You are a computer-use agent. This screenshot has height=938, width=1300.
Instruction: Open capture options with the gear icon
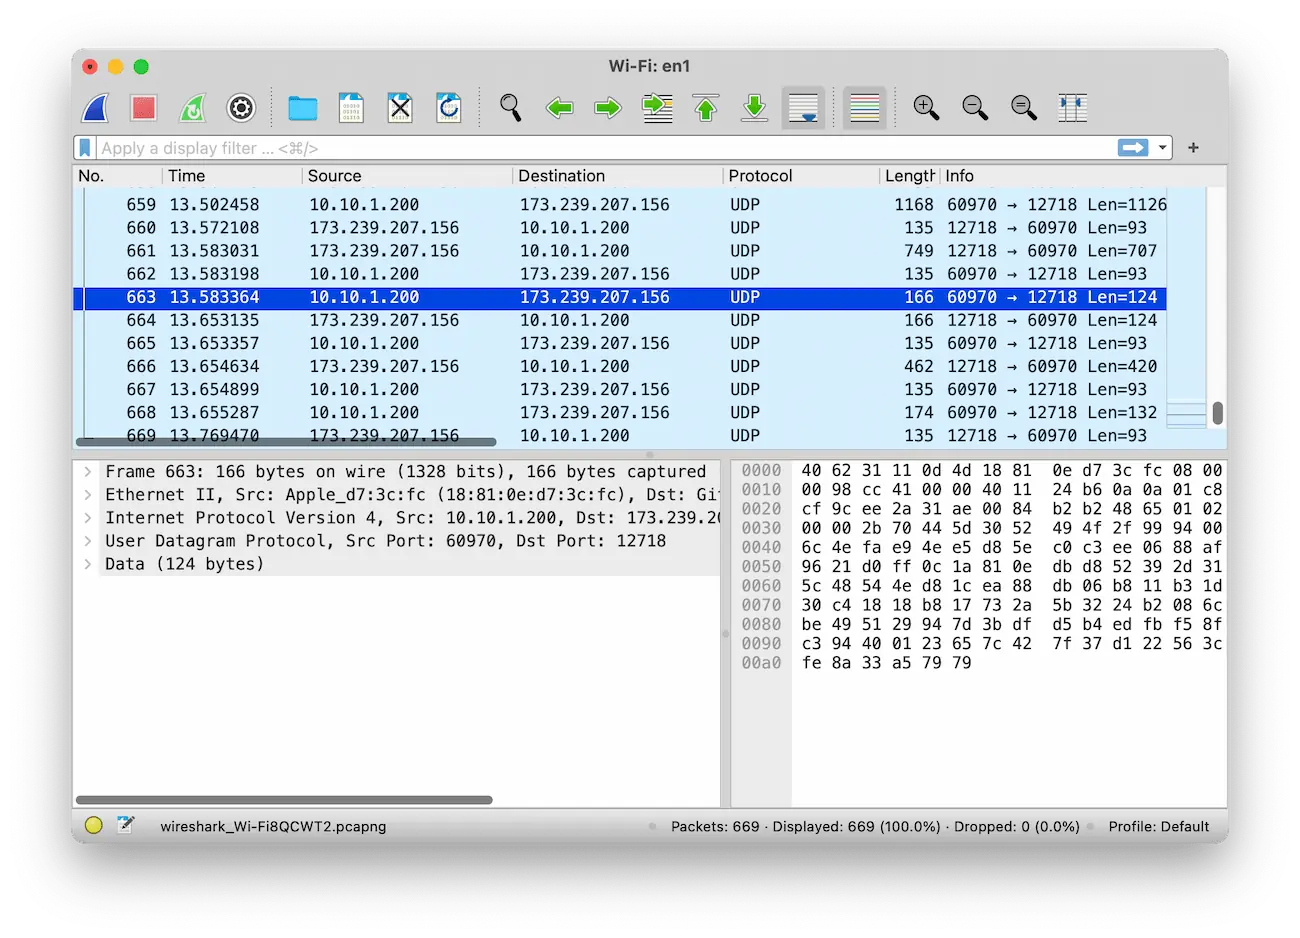pos(240,108)
